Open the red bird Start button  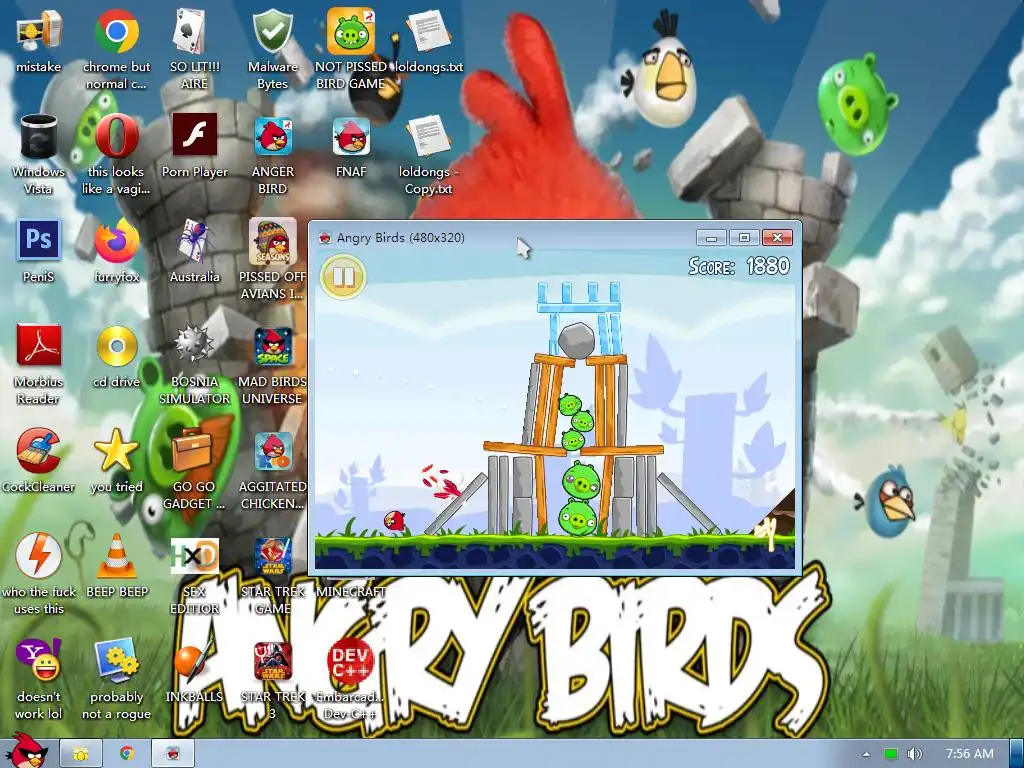tap(26, 751)
